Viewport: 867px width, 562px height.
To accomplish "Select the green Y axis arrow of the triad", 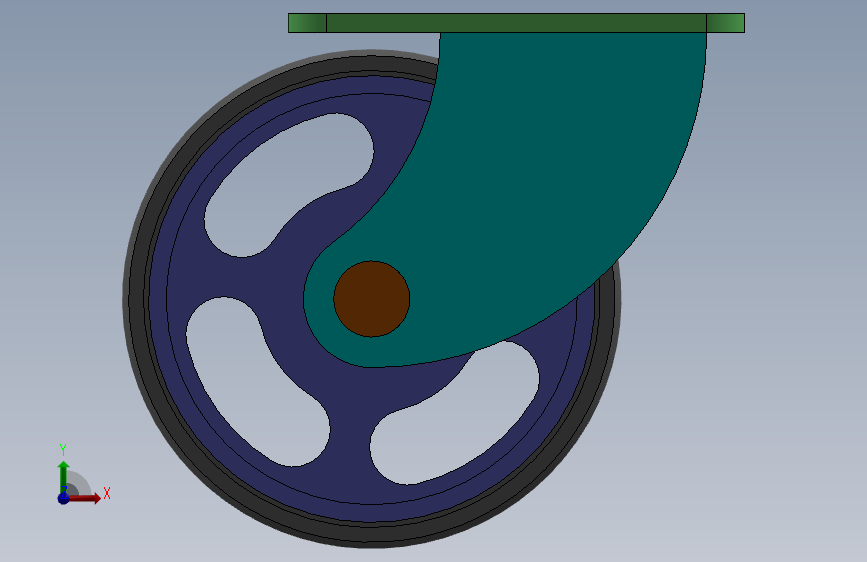I will (x=64, y=476).
